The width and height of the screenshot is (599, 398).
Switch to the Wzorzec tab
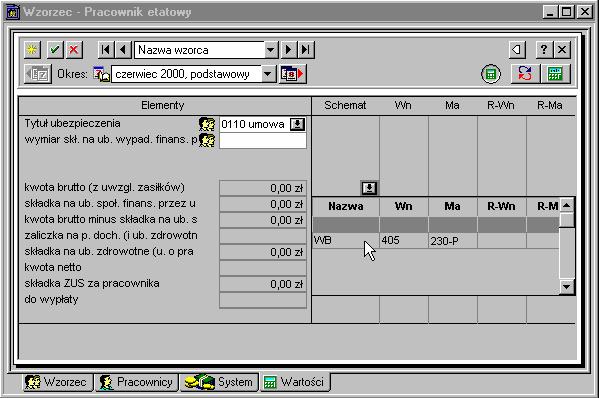pos(57,382)
